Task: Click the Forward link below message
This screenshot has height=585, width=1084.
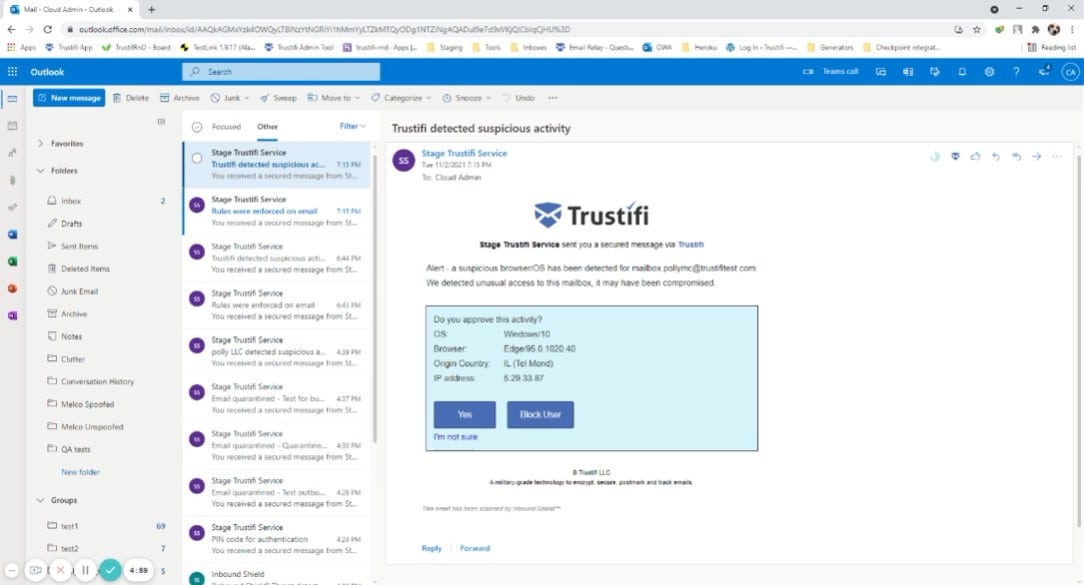Action: pyautogui.click(x=475, y=548)
